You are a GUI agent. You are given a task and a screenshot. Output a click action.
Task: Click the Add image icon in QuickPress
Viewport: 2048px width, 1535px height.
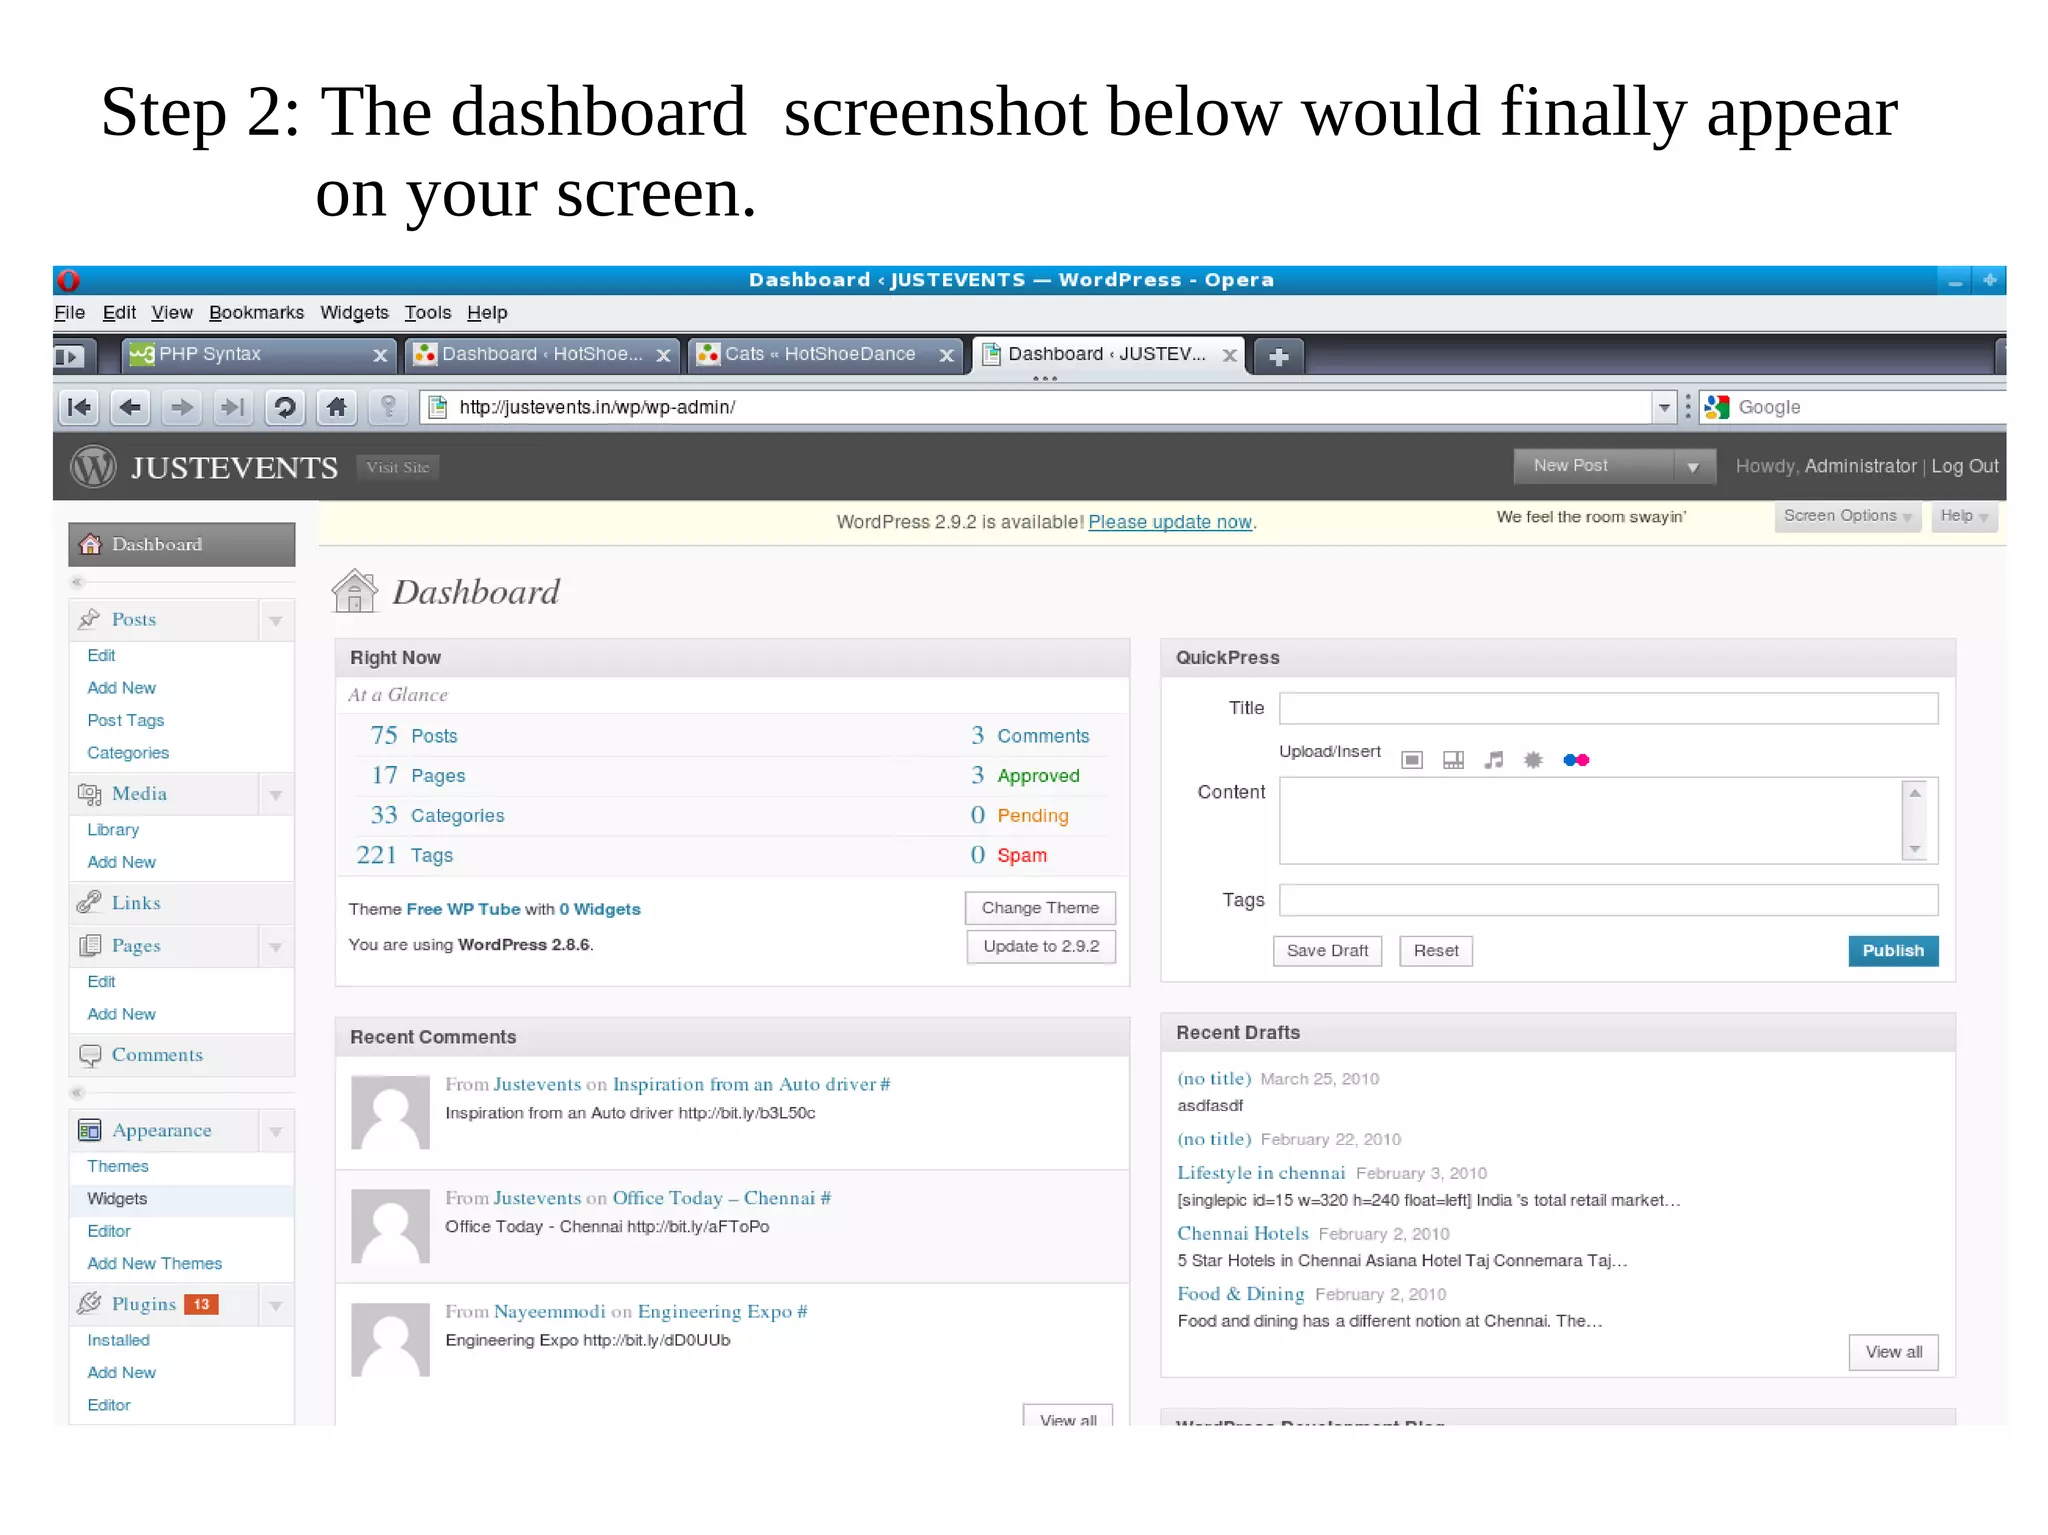point(1411,760)
